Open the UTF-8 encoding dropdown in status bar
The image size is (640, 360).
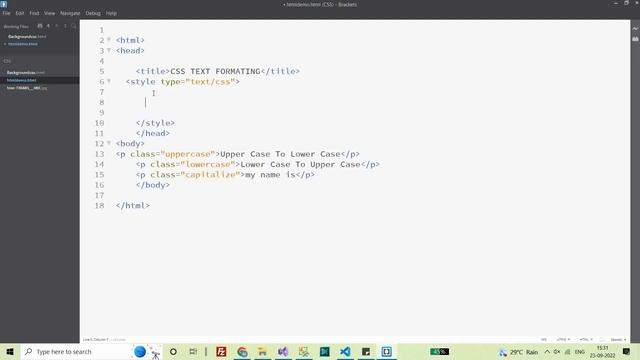pos(563,340)
